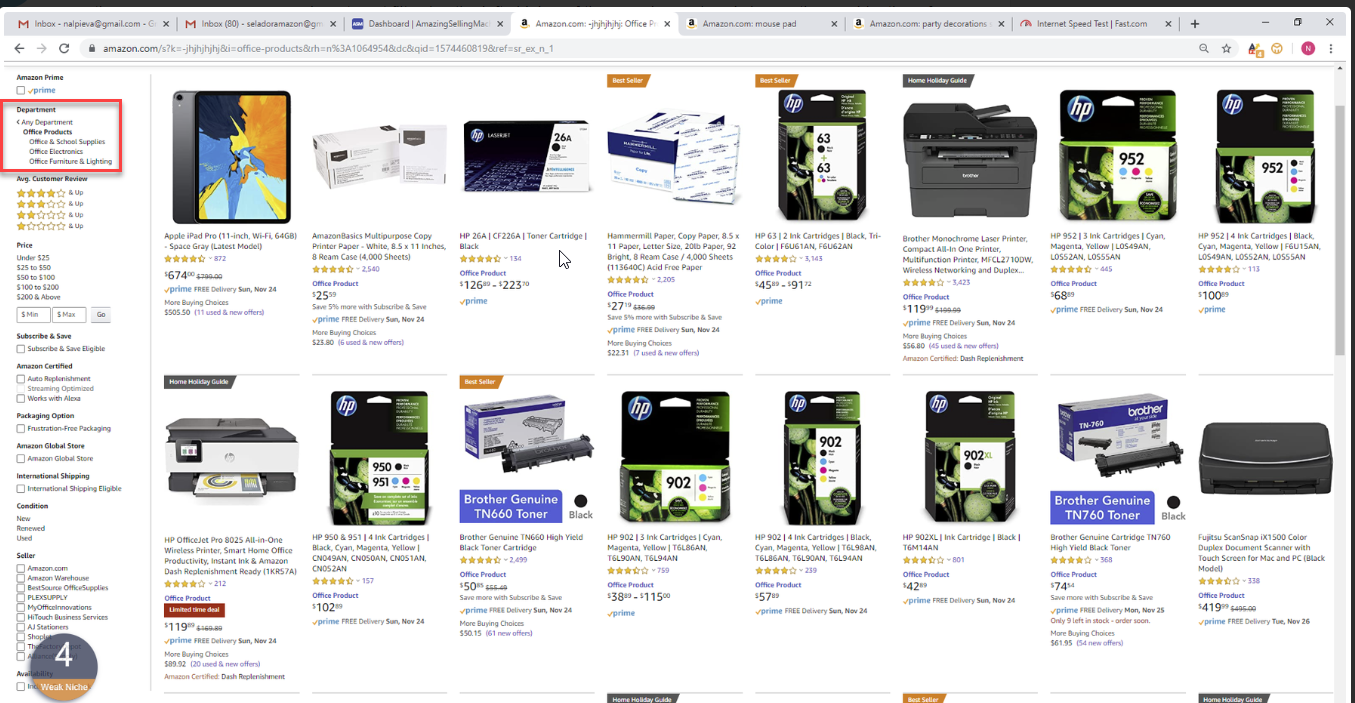1355x703 pixels.
Task: Click the profile avatar N icon
Action: pos(1307,48)
